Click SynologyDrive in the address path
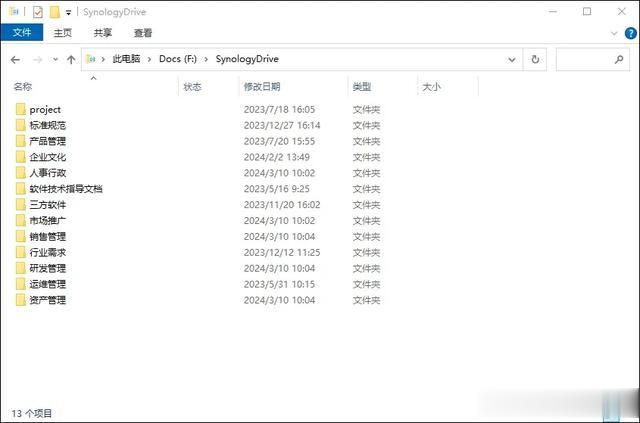Screen dimensions: 640x423 pyautogui.click(x=247, y=59)
